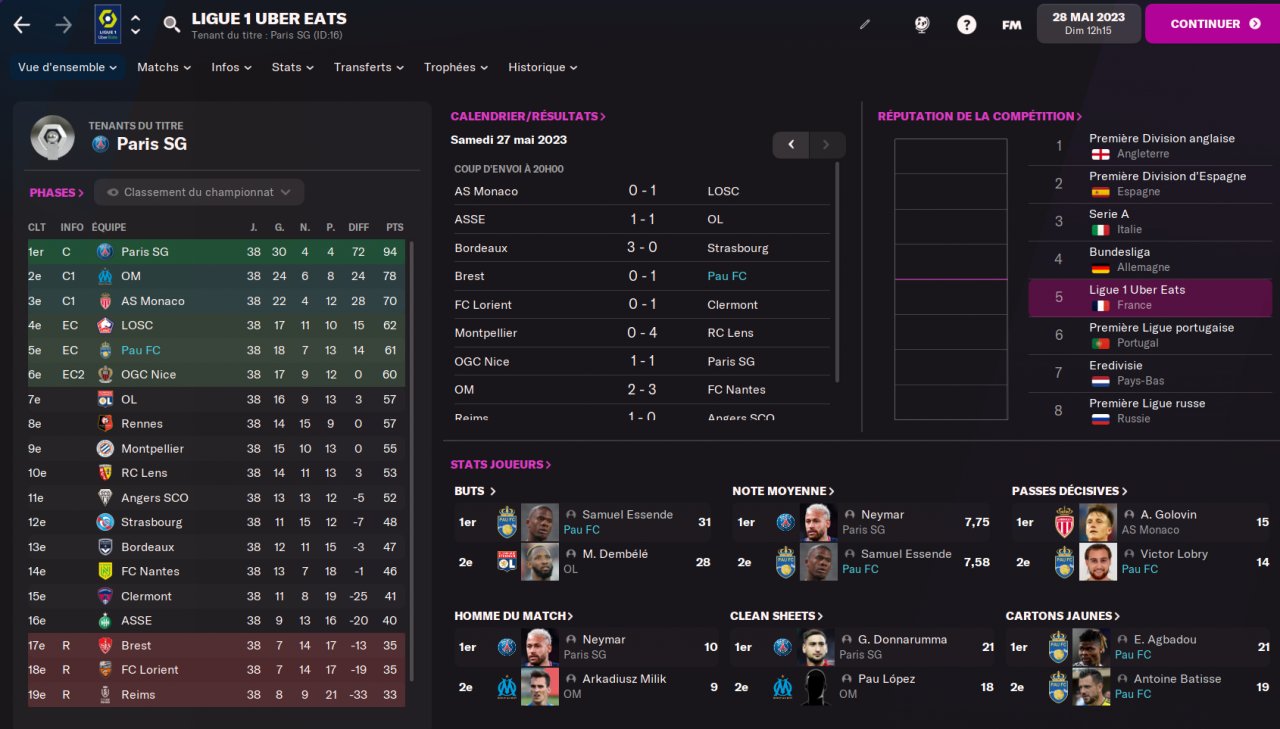The width and height of the screenshot is (1280, 729).
Task: Open the world globe icon
Action: point(922,24)
